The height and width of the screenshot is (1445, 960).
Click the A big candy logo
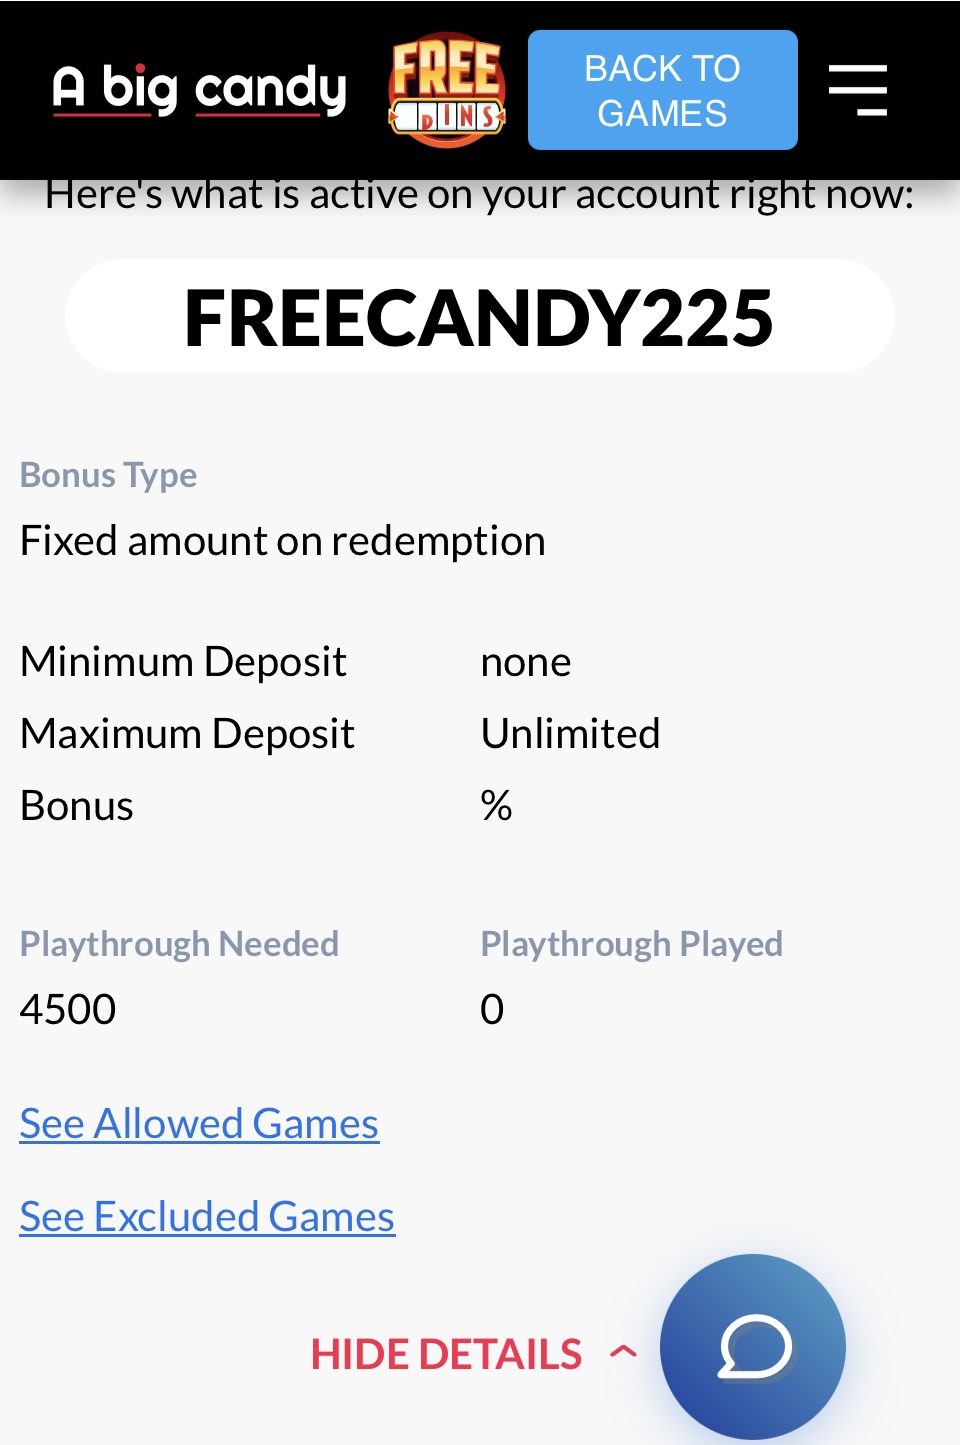(x=200, y=89)
